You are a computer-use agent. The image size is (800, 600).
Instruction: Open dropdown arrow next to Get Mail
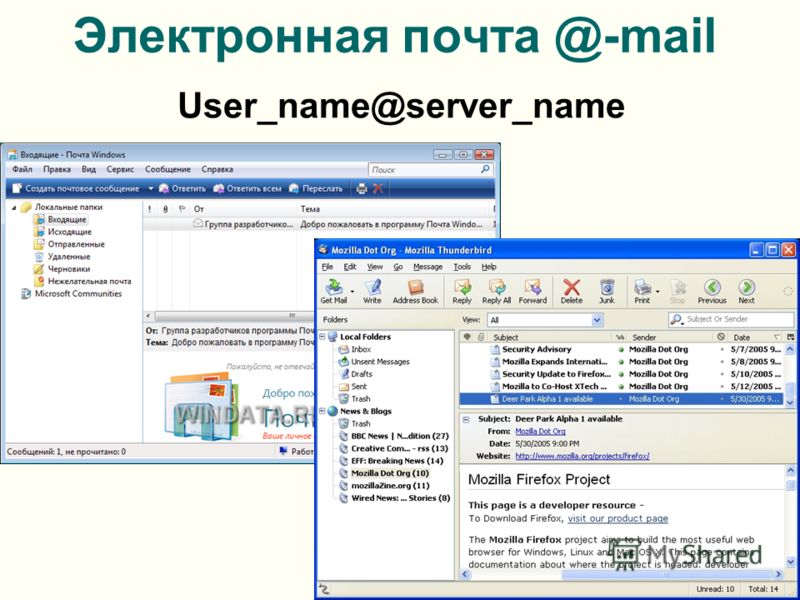[x=353, y=291]
